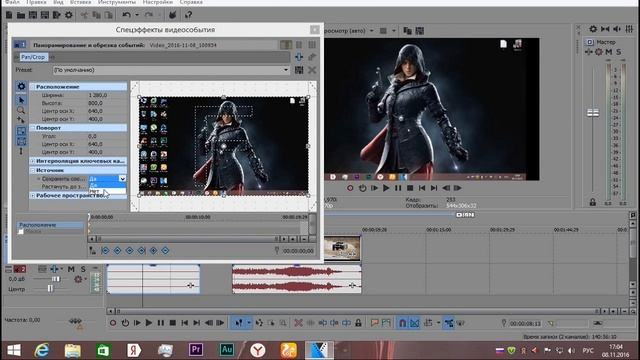Open Pan/Crop properties gear icon
This screenshot has width=640, height=360.
click(21, 86)
